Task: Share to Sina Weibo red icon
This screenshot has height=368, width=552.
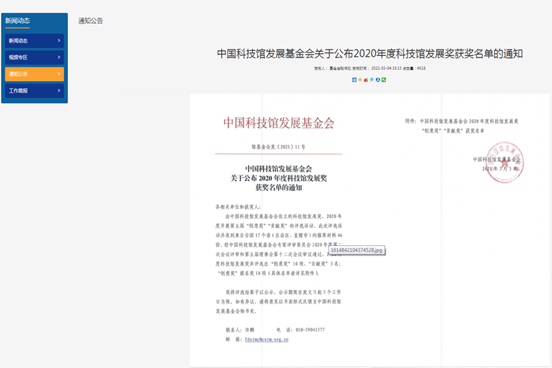Action: [366, 80]
